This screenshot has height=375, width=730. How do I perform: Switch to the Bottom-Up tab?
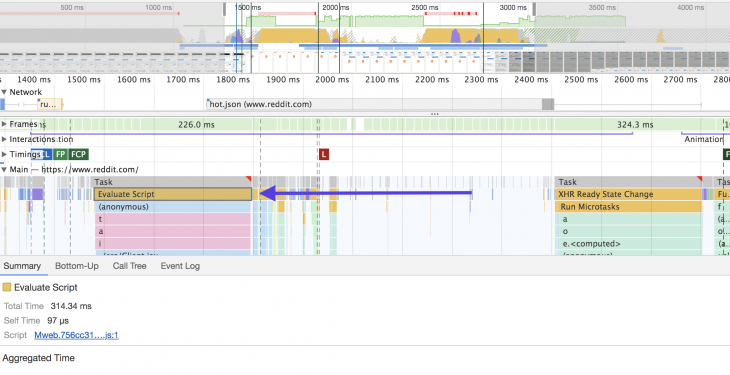click(x=77, y=266)
